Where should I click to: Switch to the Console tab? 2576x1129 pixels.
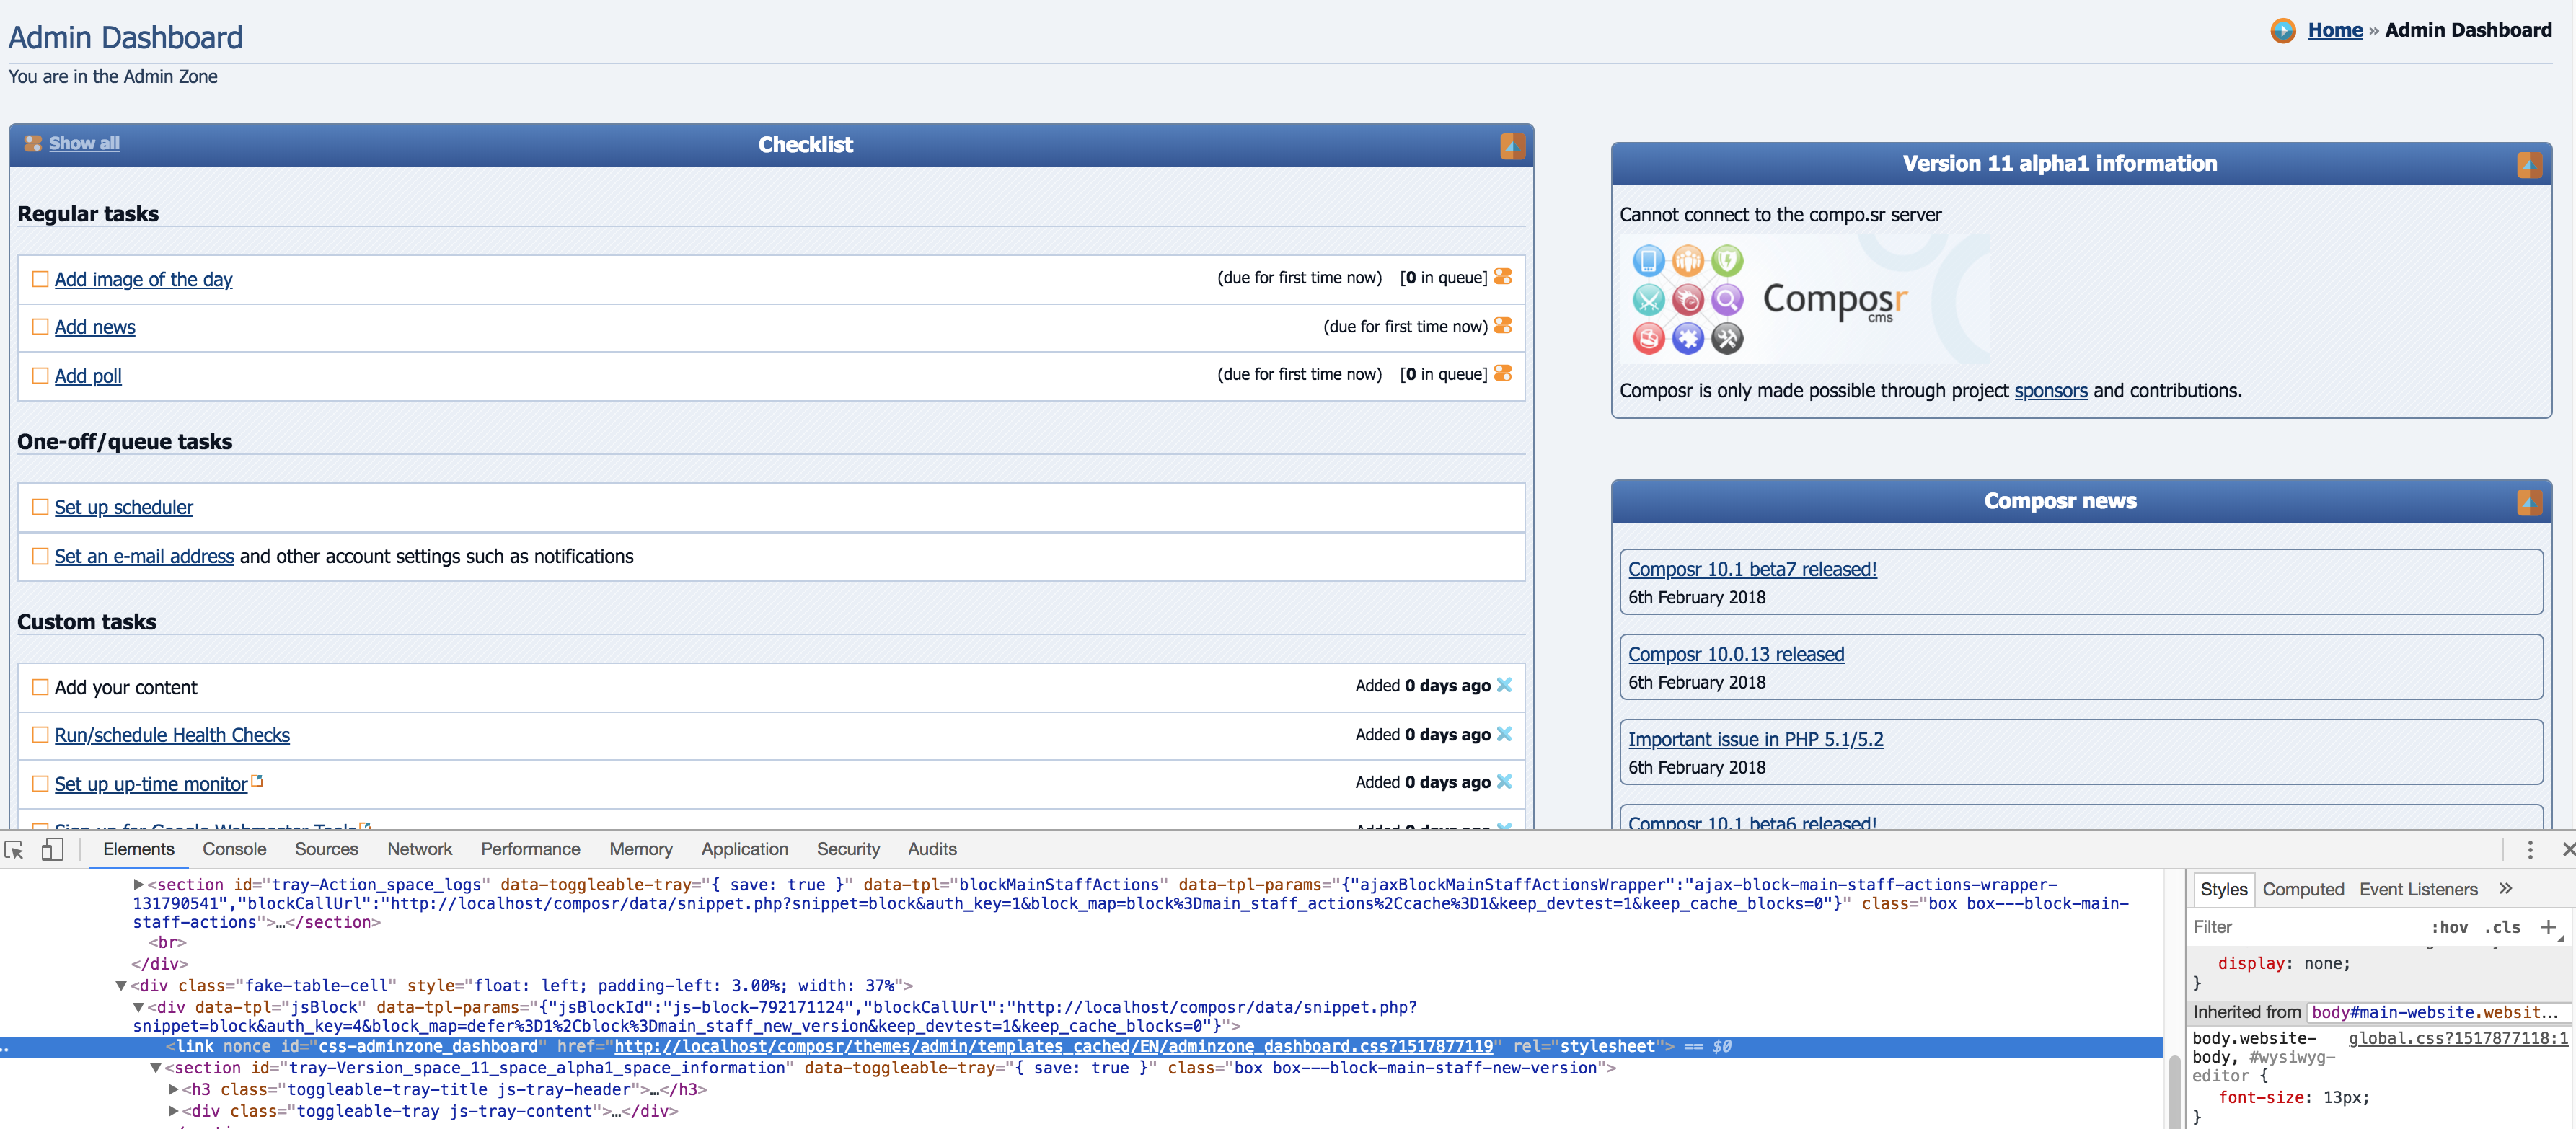coord(234,849)
